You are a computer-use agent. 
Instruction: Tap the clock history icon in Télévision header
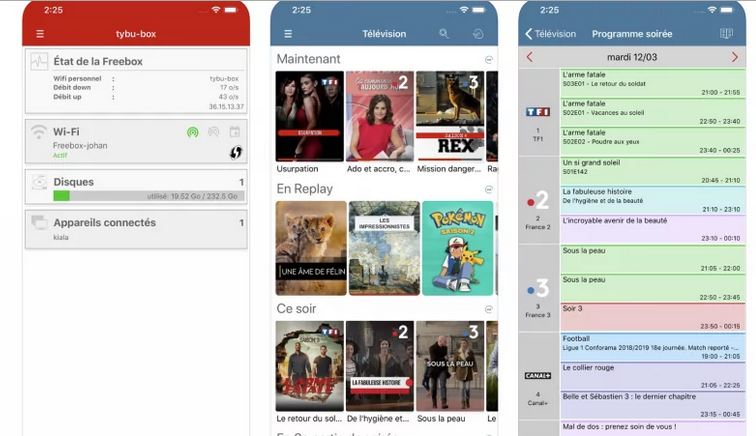(x=478, y=34)
